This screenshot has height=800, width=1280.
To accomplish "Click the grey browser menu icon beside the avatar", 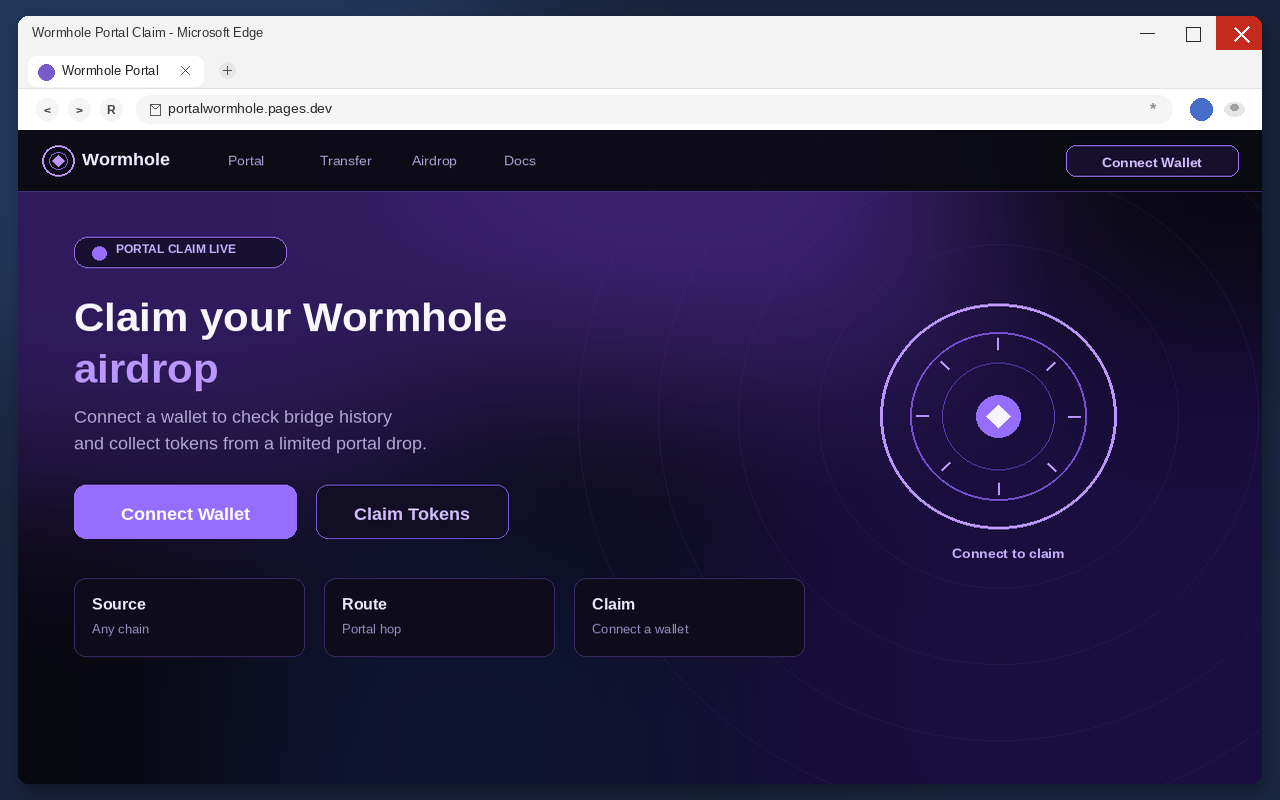I will pyautogui.click(x=1234, y=109).
